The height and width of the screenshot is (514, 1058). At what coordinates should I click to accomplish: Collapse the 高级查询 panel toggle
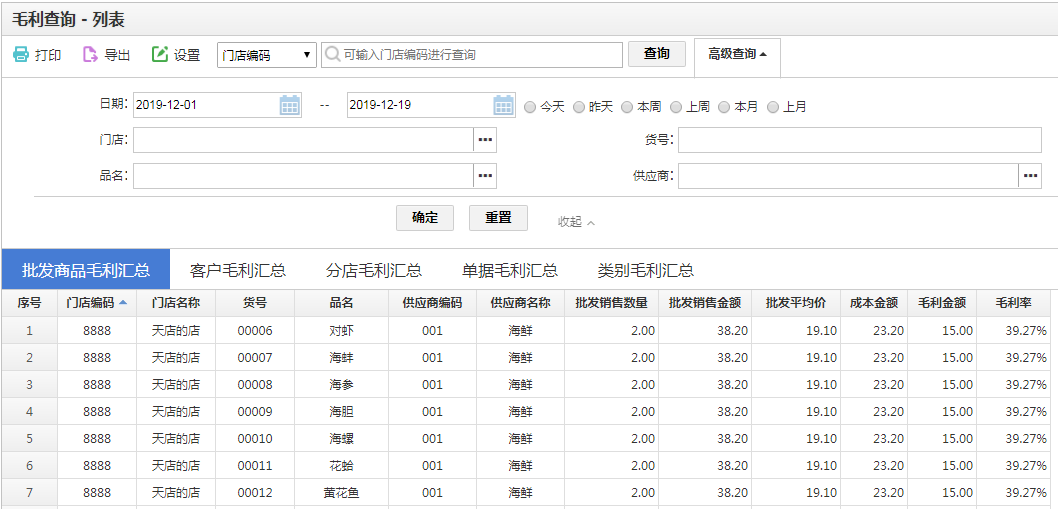(737, 55)
